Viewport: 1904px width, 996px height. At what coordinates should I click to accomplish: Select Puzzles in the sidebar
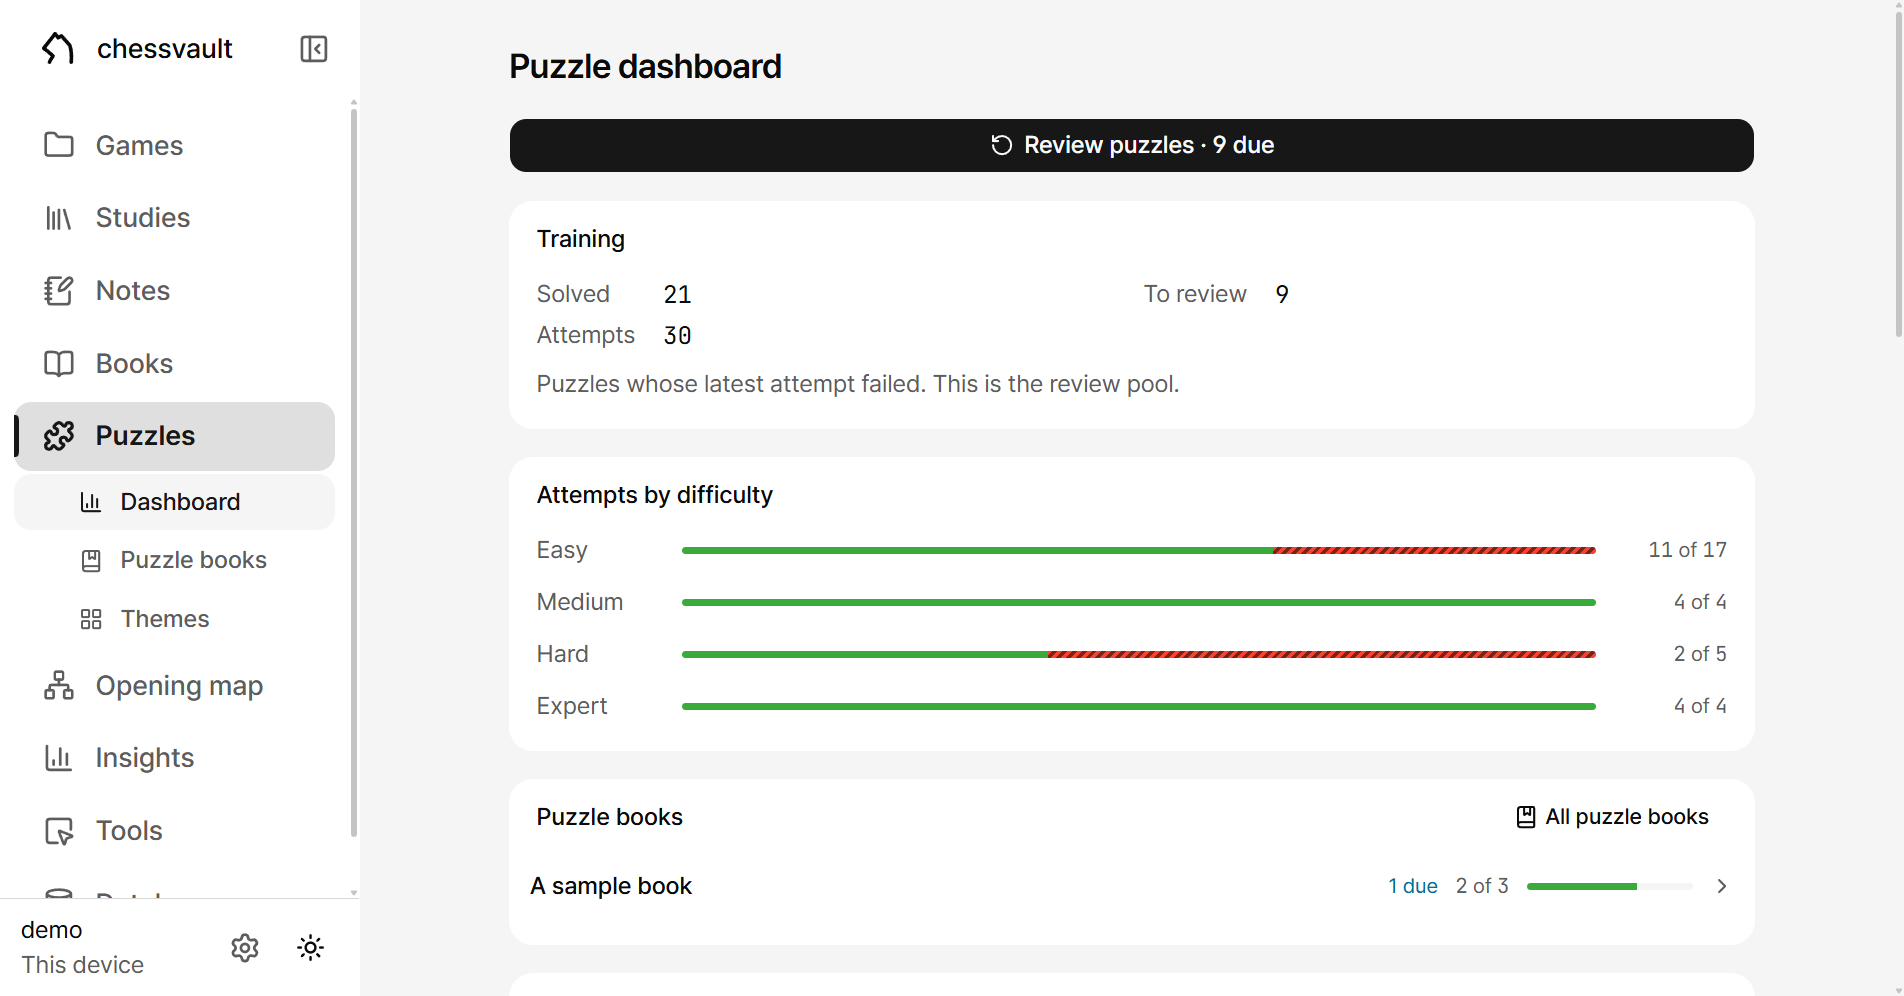(175, 436)
